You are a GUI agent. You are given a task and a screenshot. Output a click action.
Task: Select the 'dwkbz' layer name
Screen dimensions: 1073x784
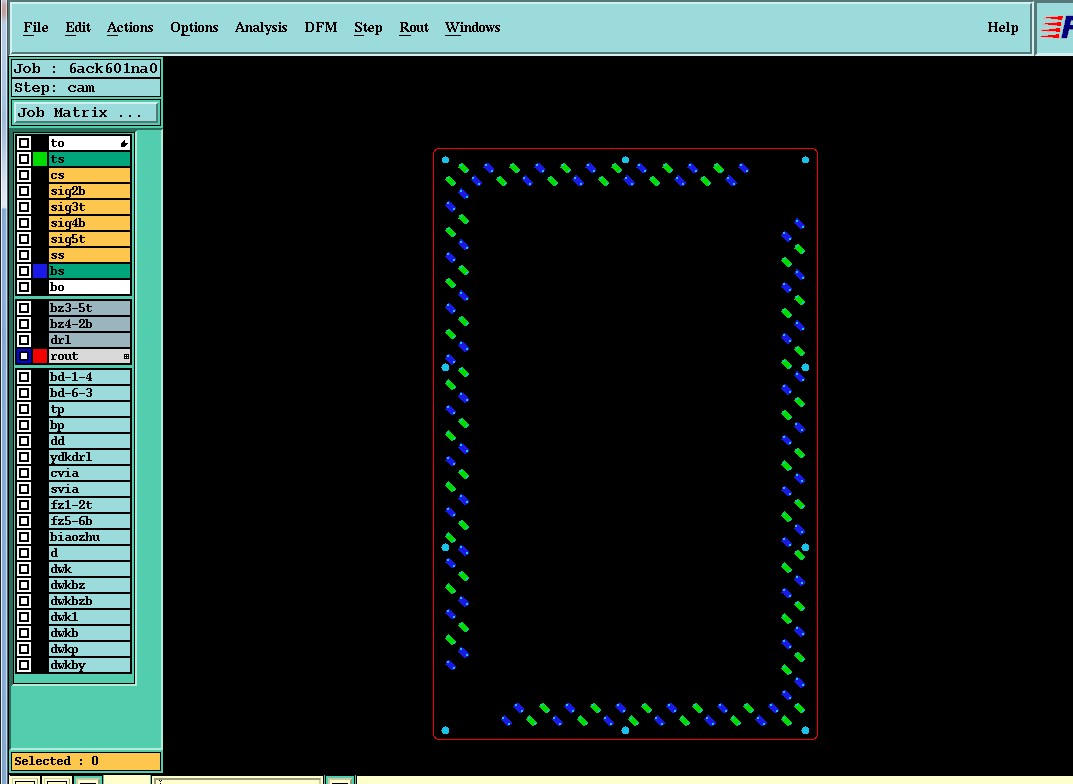click(x=89, y=585)
